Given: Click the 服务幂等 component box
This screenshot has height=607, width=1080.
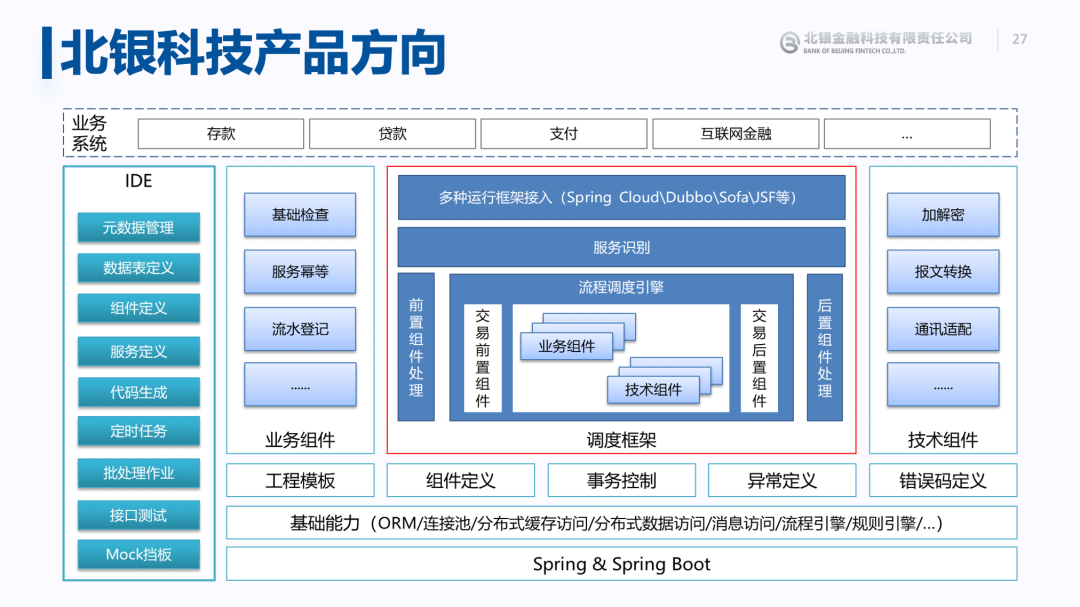Looking at the screenshot, I should 300,271.
